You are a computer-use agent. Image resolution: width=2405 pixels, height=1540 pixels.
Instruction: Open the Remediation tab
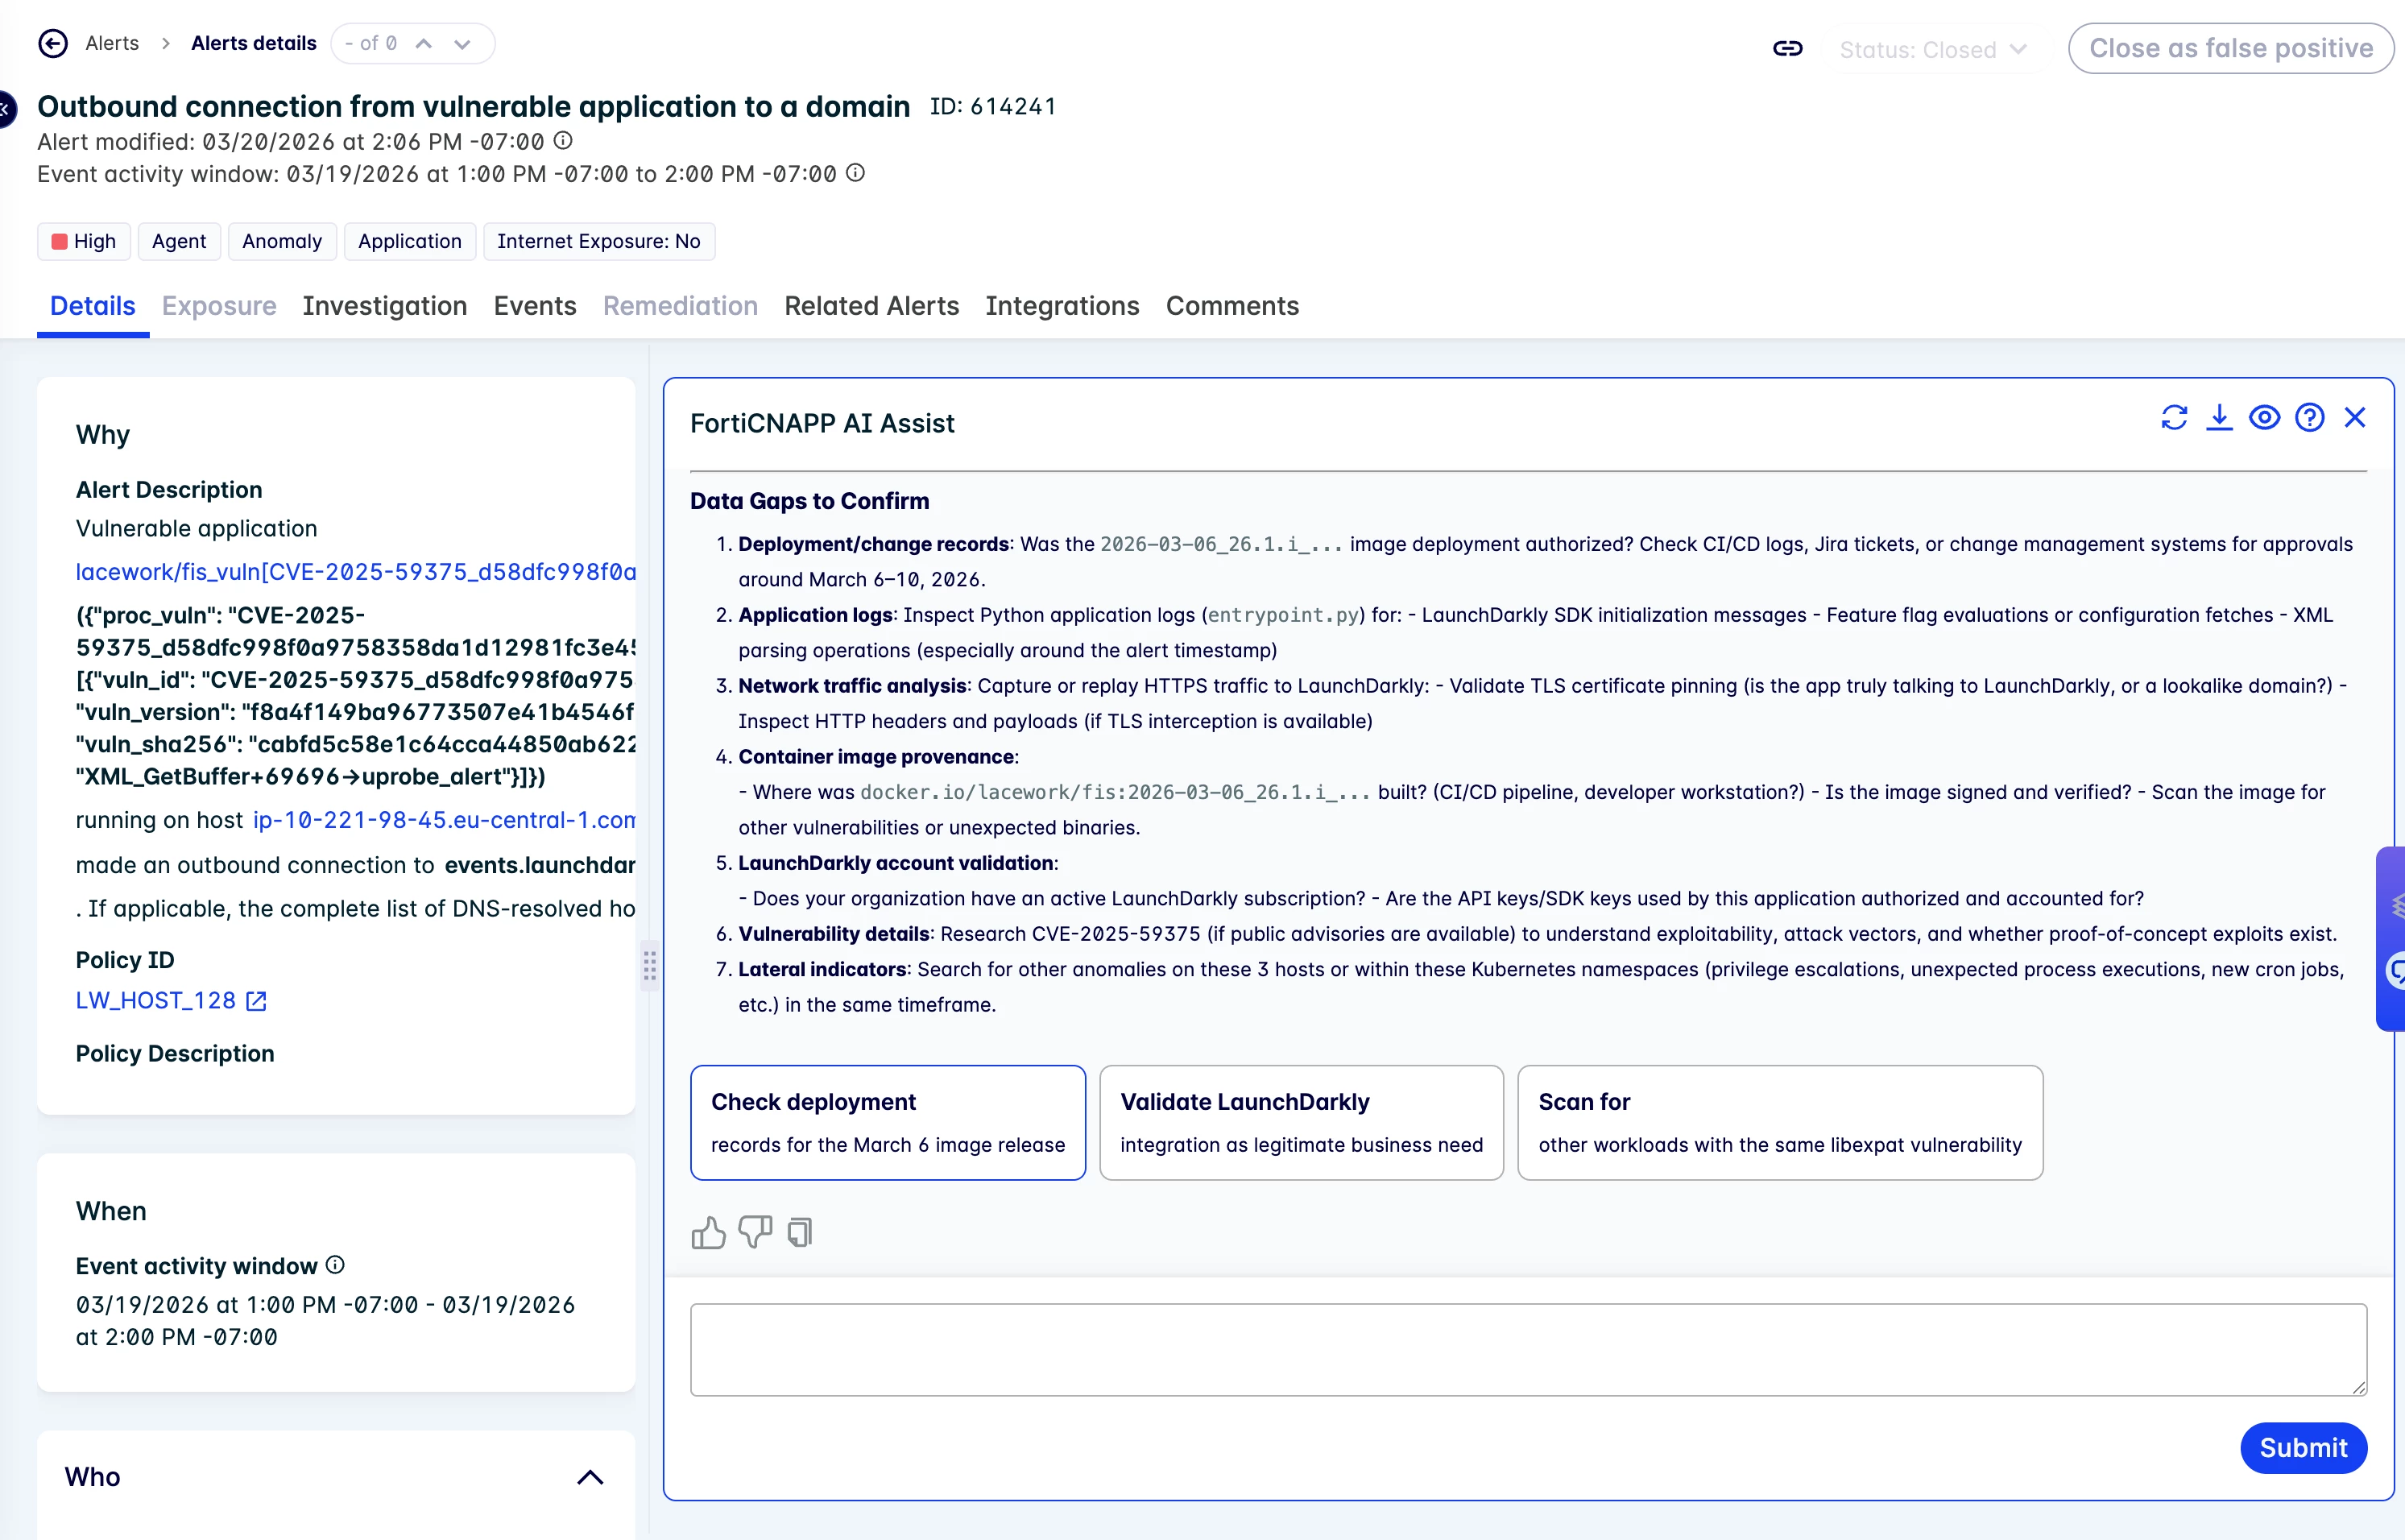click(x=680, y=306)
